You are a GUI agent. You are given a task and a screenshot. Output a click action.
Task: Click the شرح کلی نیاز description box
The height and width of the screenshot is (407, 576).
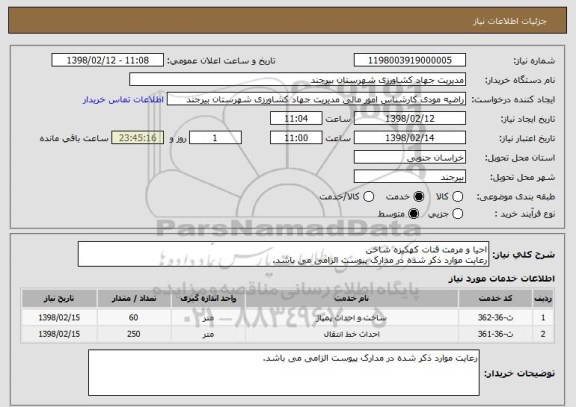(x=283, y=254)
